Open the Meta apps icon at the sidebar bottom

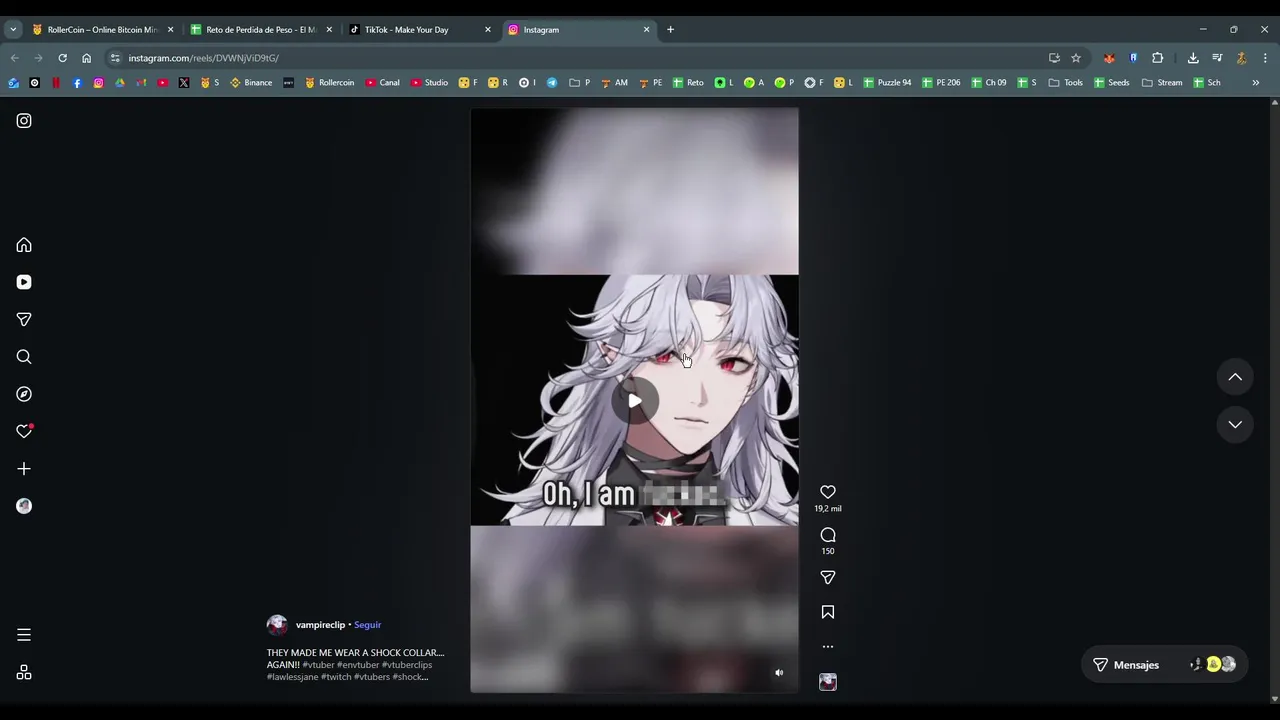point(24,673)
